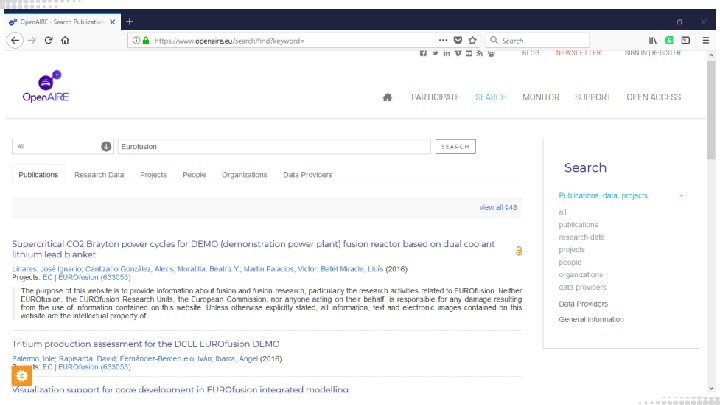Click the open access lock icon on first result
Image resolution: width=720 pixels, height=405 pixels.
click(518, 251)
